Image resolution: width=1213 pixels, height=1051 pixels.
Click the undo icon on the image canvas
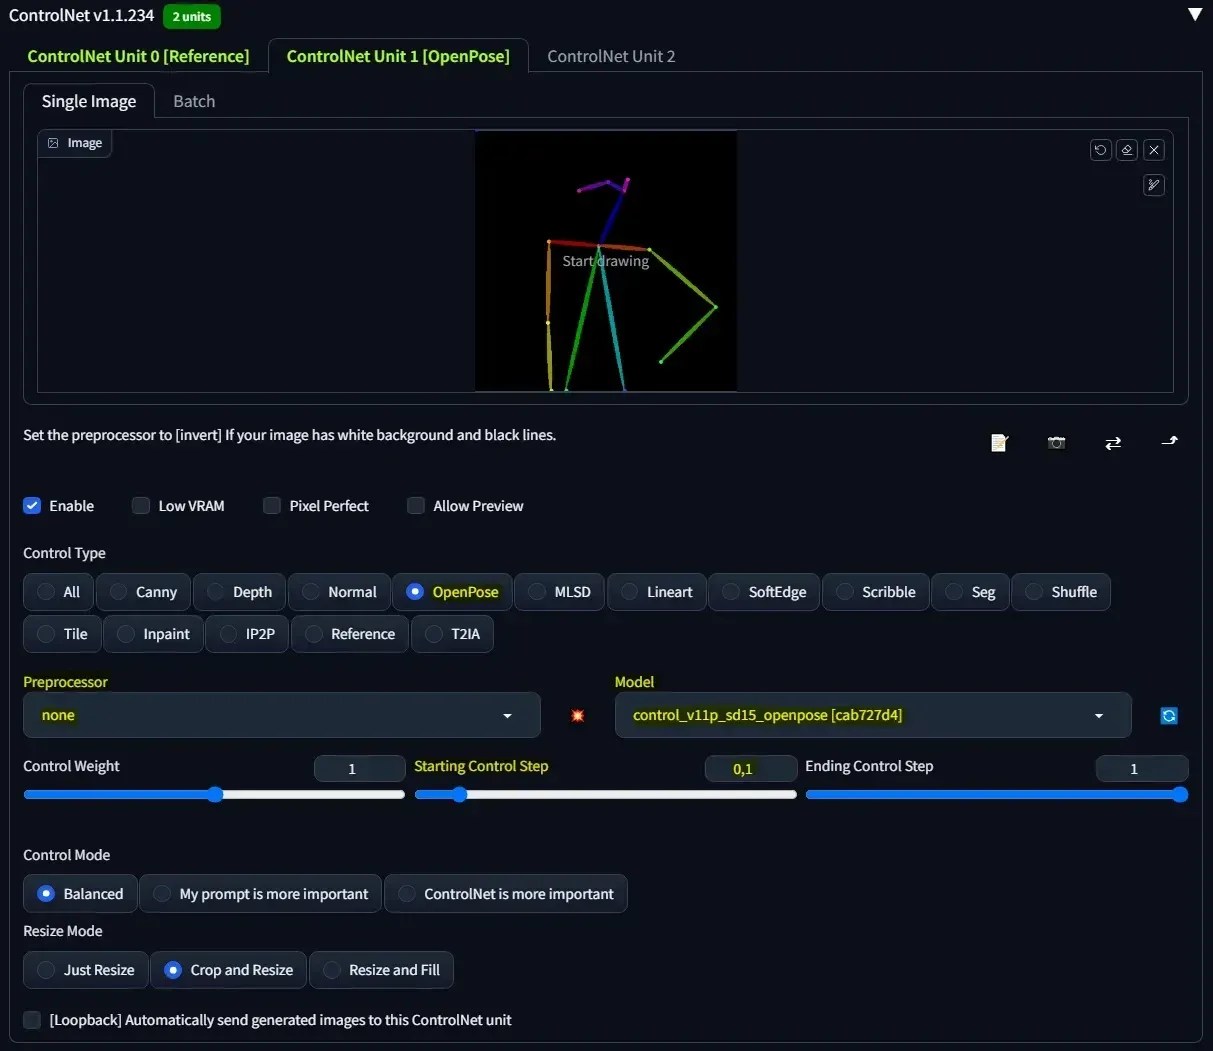(1100, 150)
